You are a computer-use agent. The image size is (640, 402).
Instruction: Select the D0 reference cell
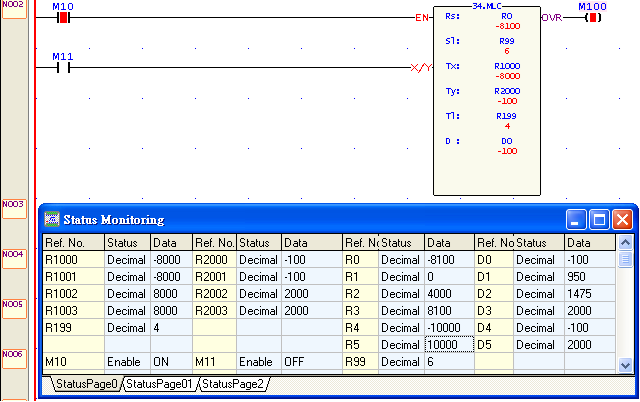(494, 260)
